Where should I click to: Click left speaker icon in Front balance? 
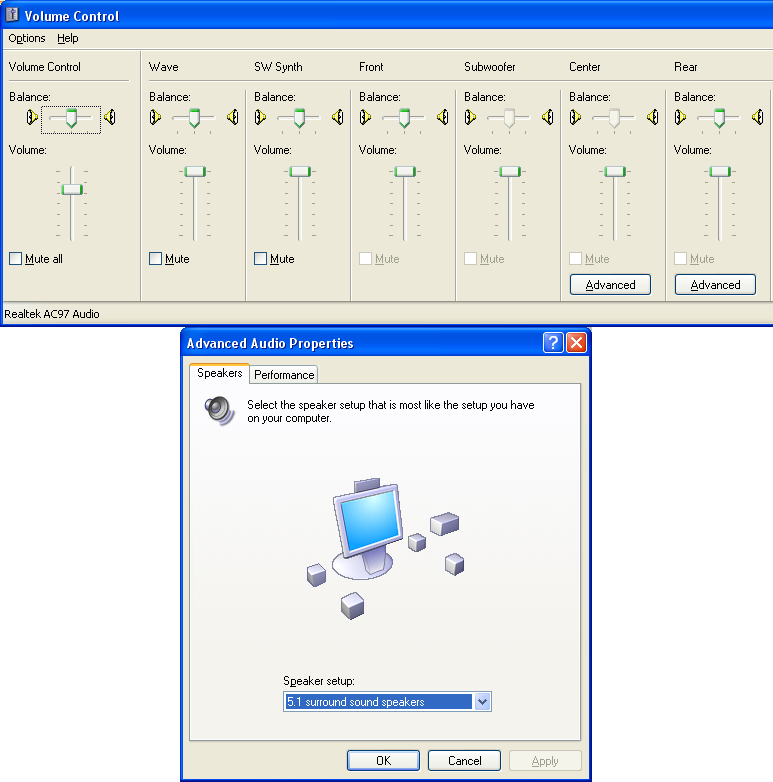(365, 117)
